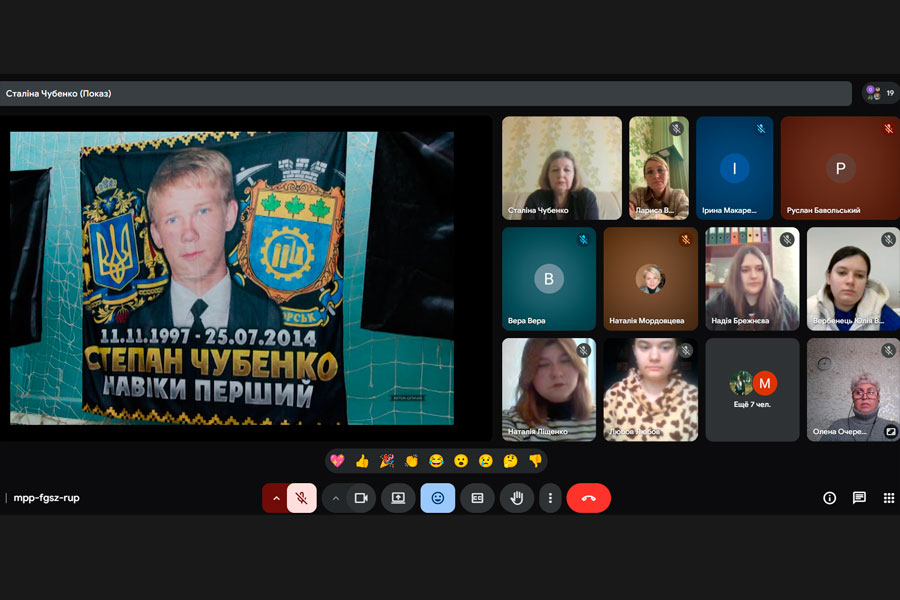Send the sparkling heart reaction
900x600 pixels.
(x=338, y=460)
